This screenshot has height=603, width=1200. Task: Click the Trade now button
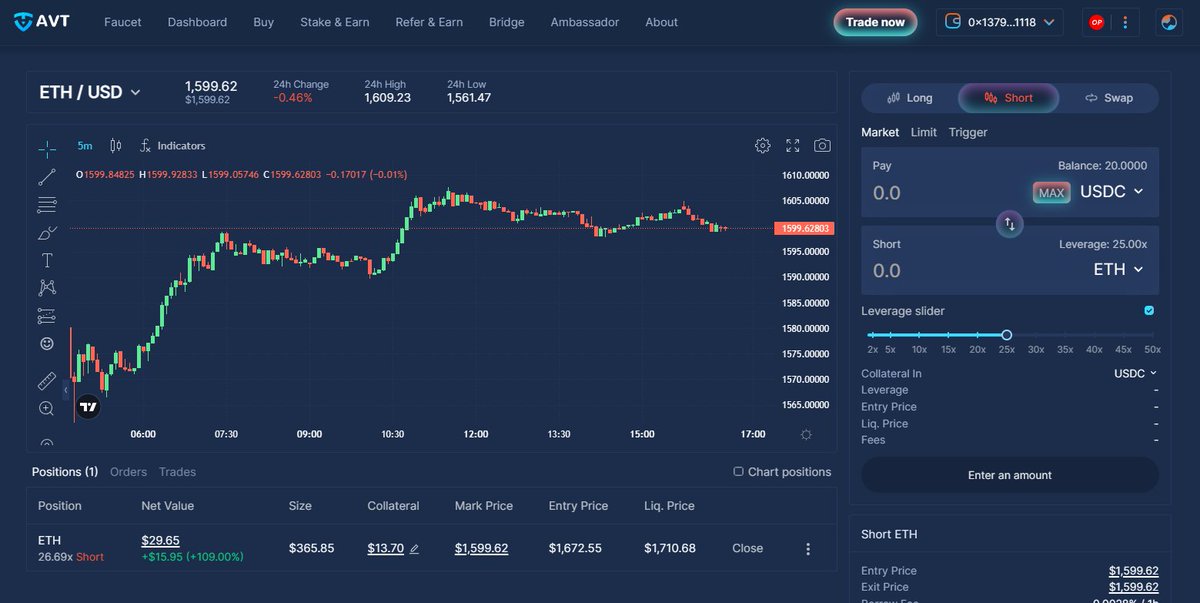point(875,22)
